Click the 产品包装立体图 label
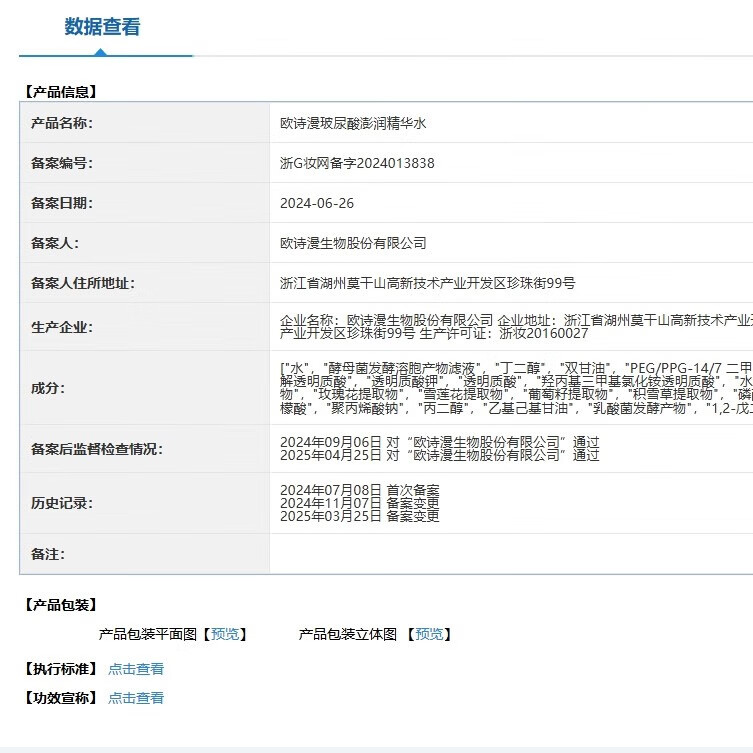Image resolution: width=753 pixels, height=753 pixels. click(348, 634)
